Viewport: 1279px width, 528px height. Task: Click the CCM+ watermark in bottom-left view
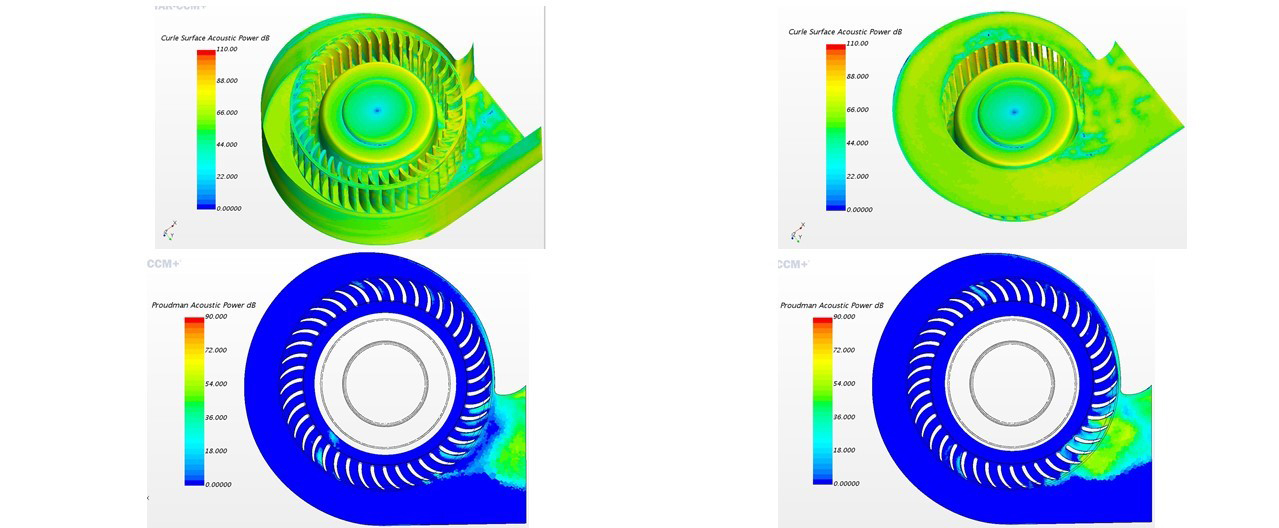click(x=163, y=264)
